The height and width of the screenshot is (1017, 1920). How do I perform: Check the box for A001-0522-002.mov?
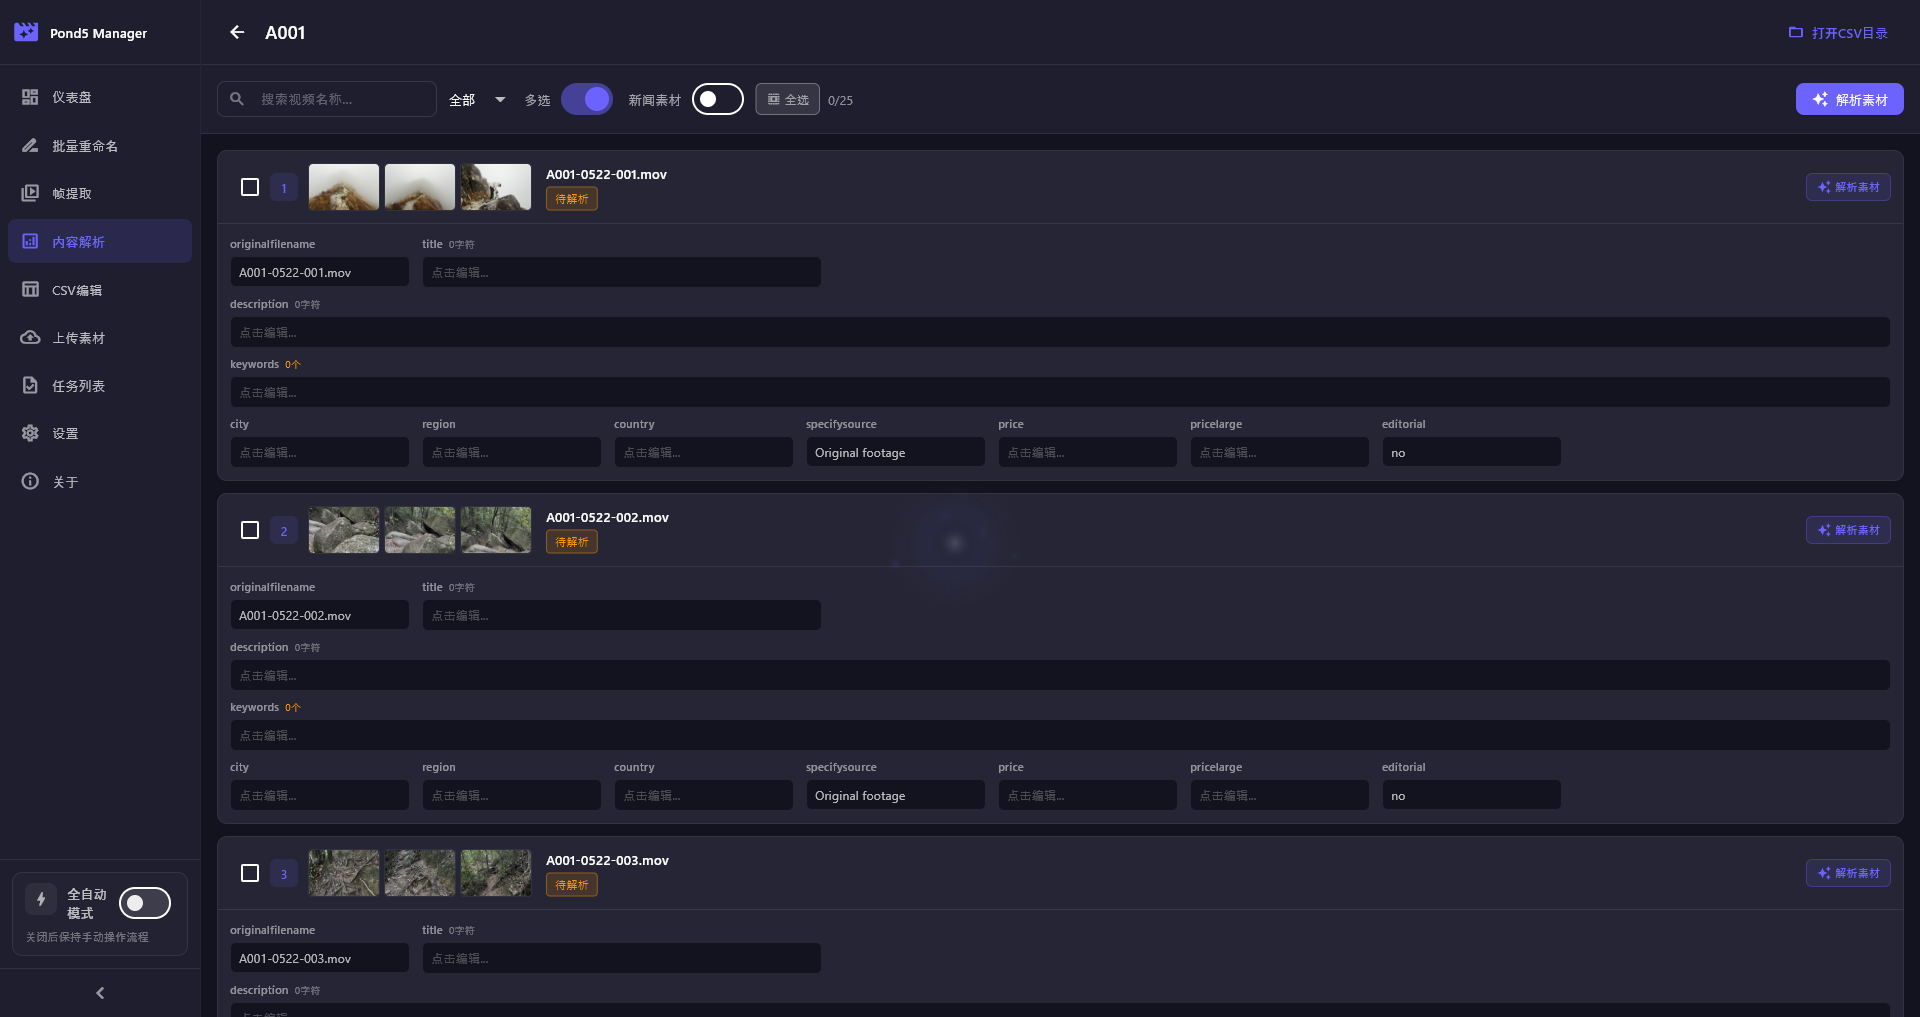click(x=250, y=530)
